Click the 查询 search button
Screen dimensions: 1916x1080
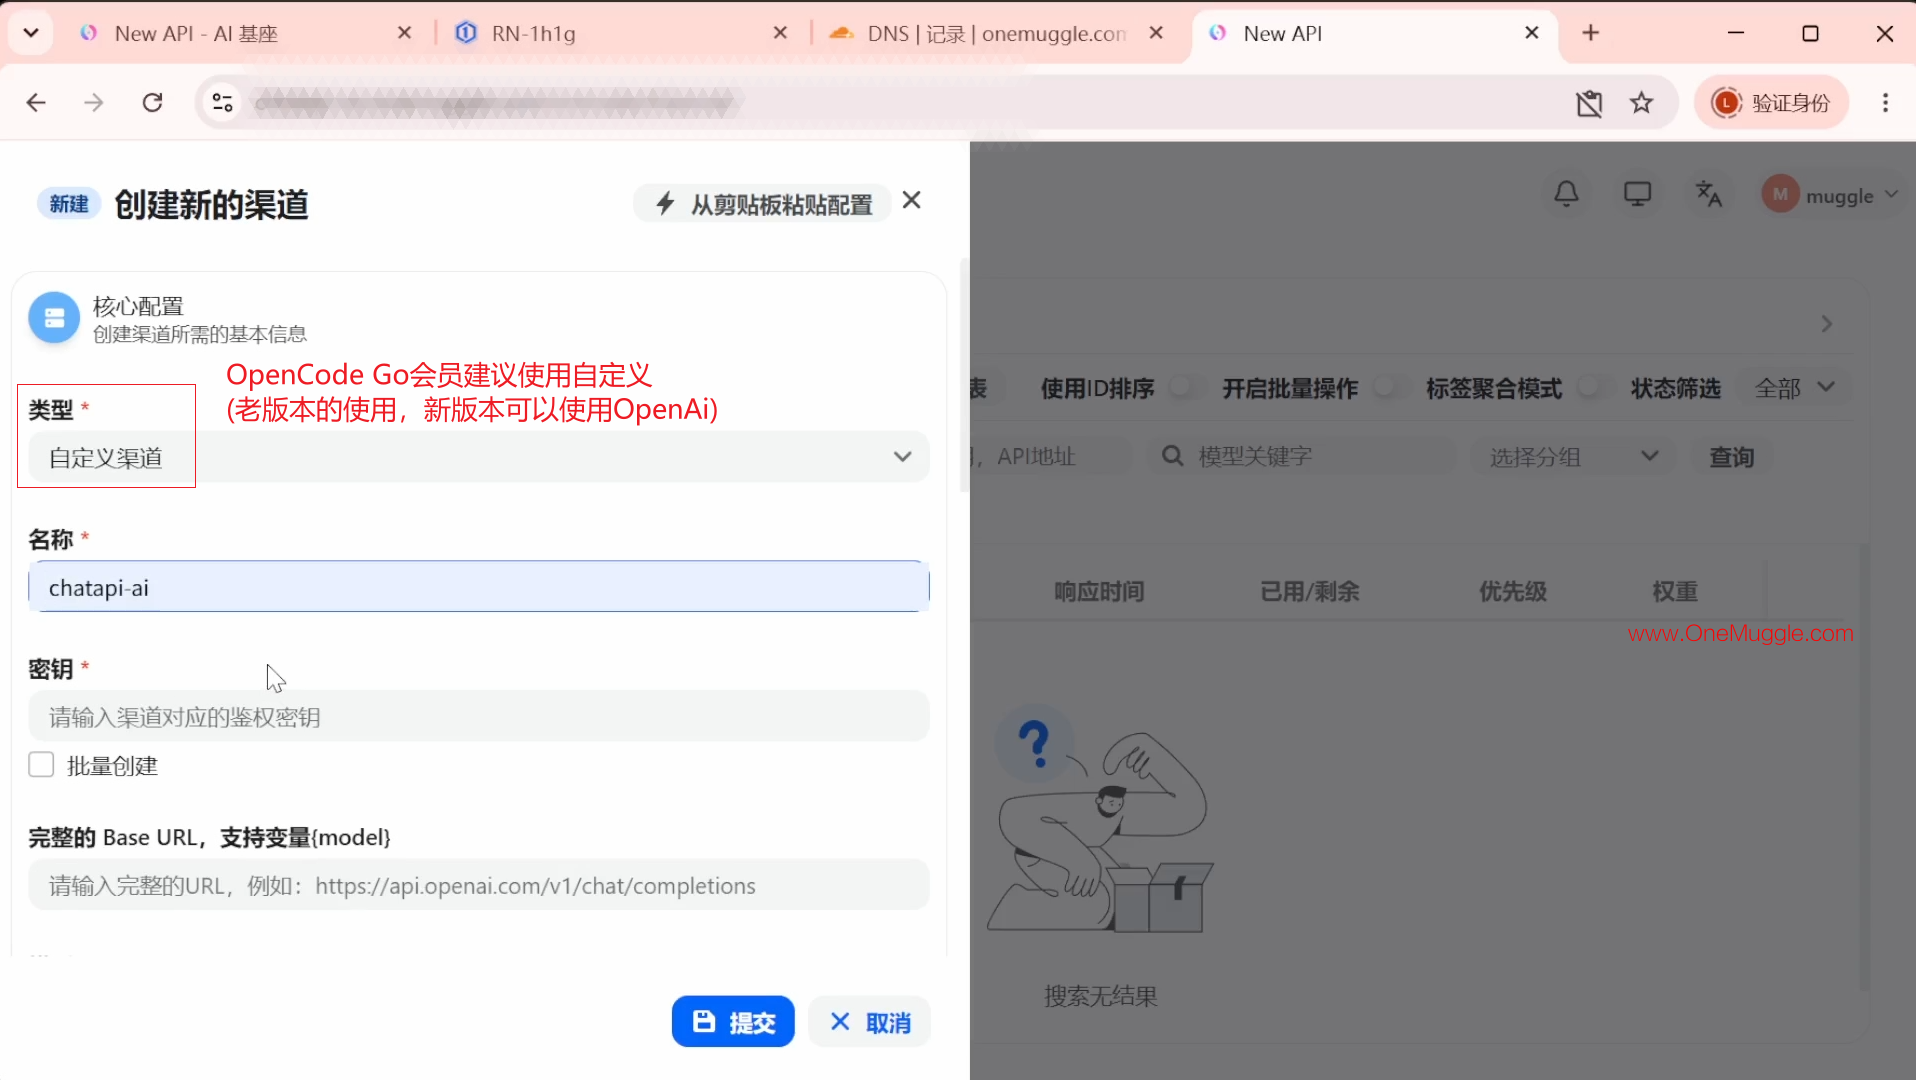coord(1731,457)
